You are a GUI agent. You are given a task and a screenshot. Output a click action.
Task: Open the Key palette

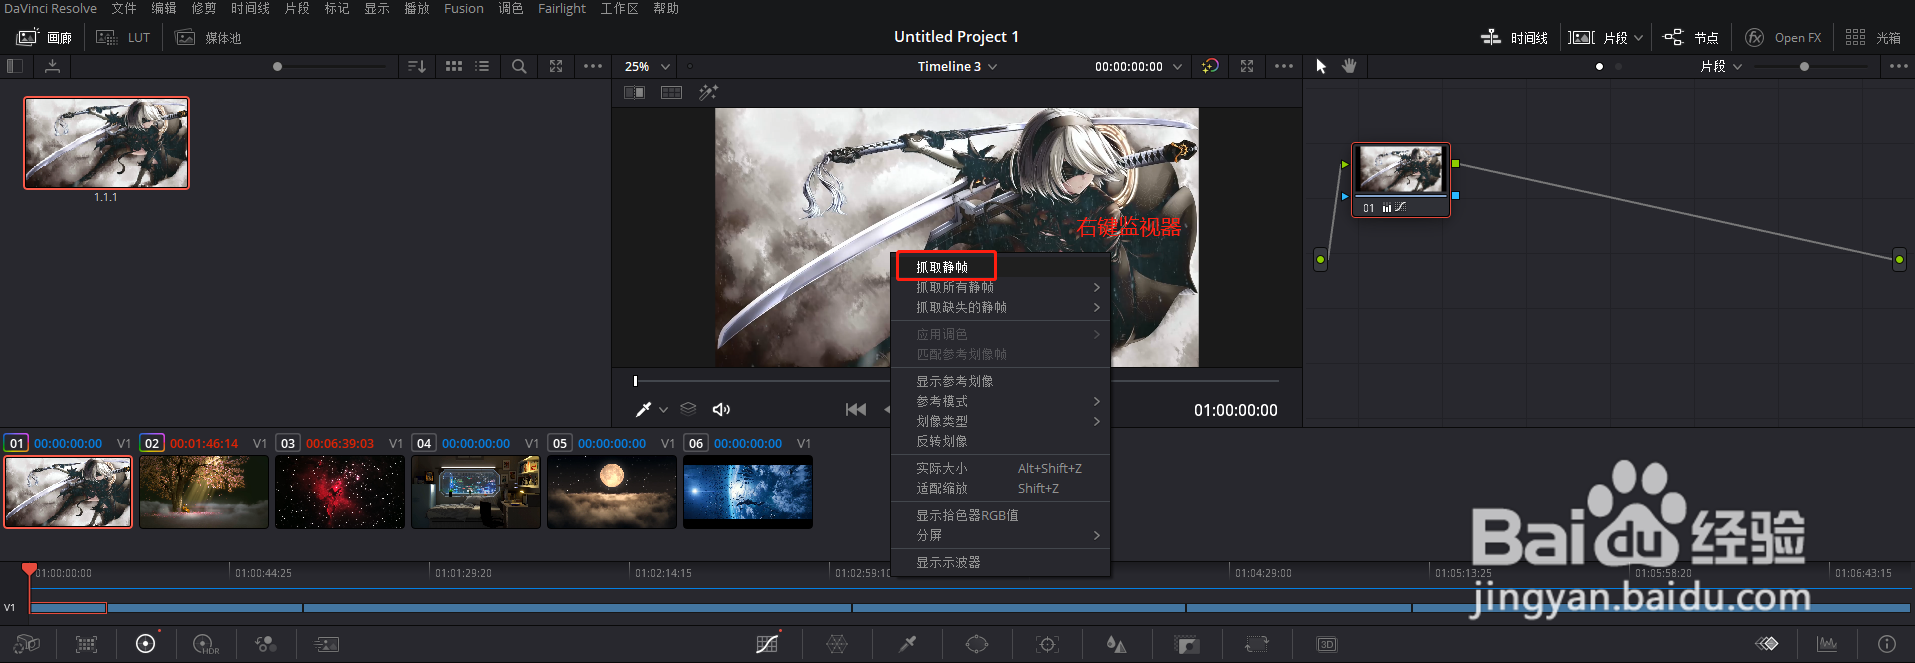1187,644
